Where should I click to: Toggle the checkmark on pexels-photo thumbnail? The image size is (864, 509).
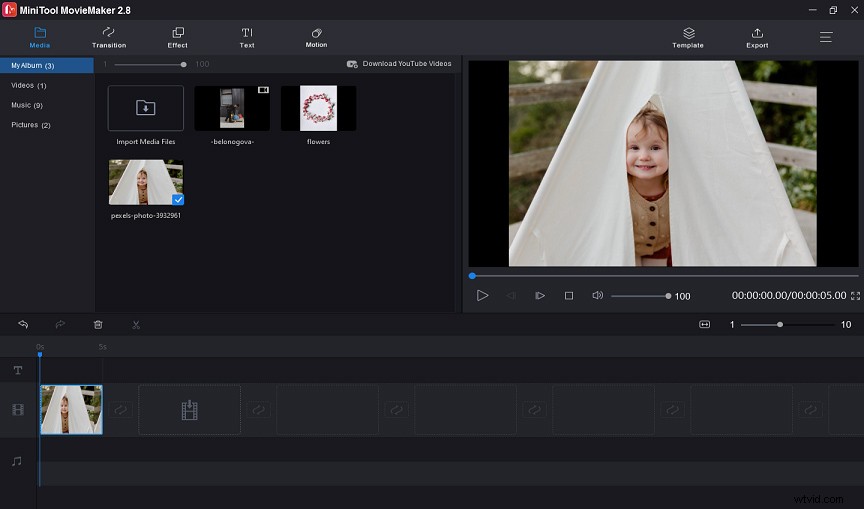177,199
